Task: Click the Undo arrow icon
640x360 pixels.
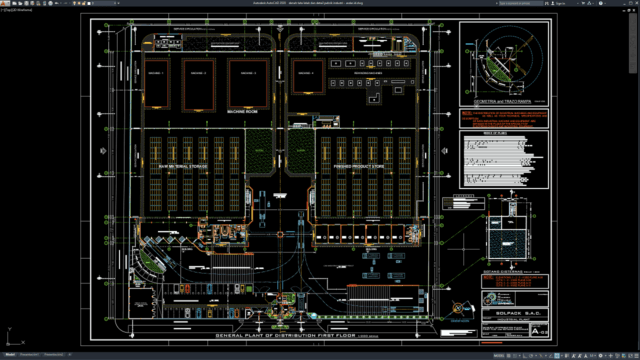Action: coord(56,3)
